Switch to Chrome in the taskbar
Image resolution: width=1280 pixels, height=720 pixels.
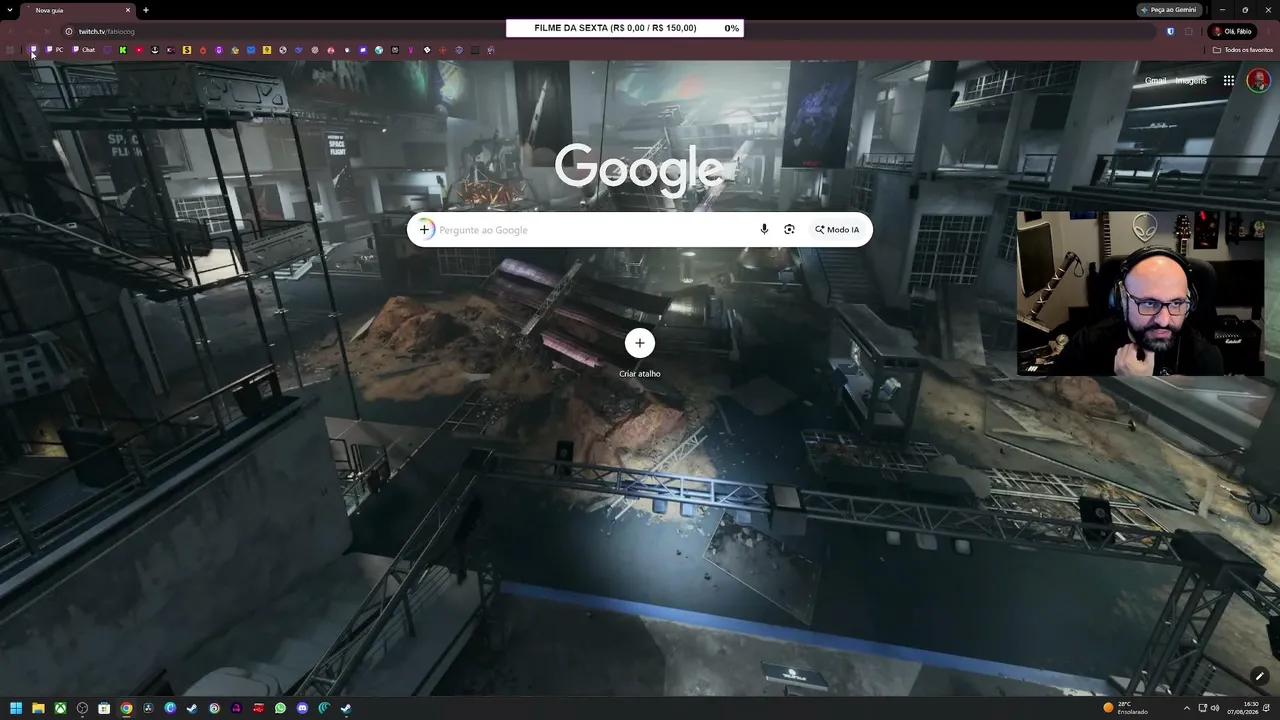tap(126, 708)
